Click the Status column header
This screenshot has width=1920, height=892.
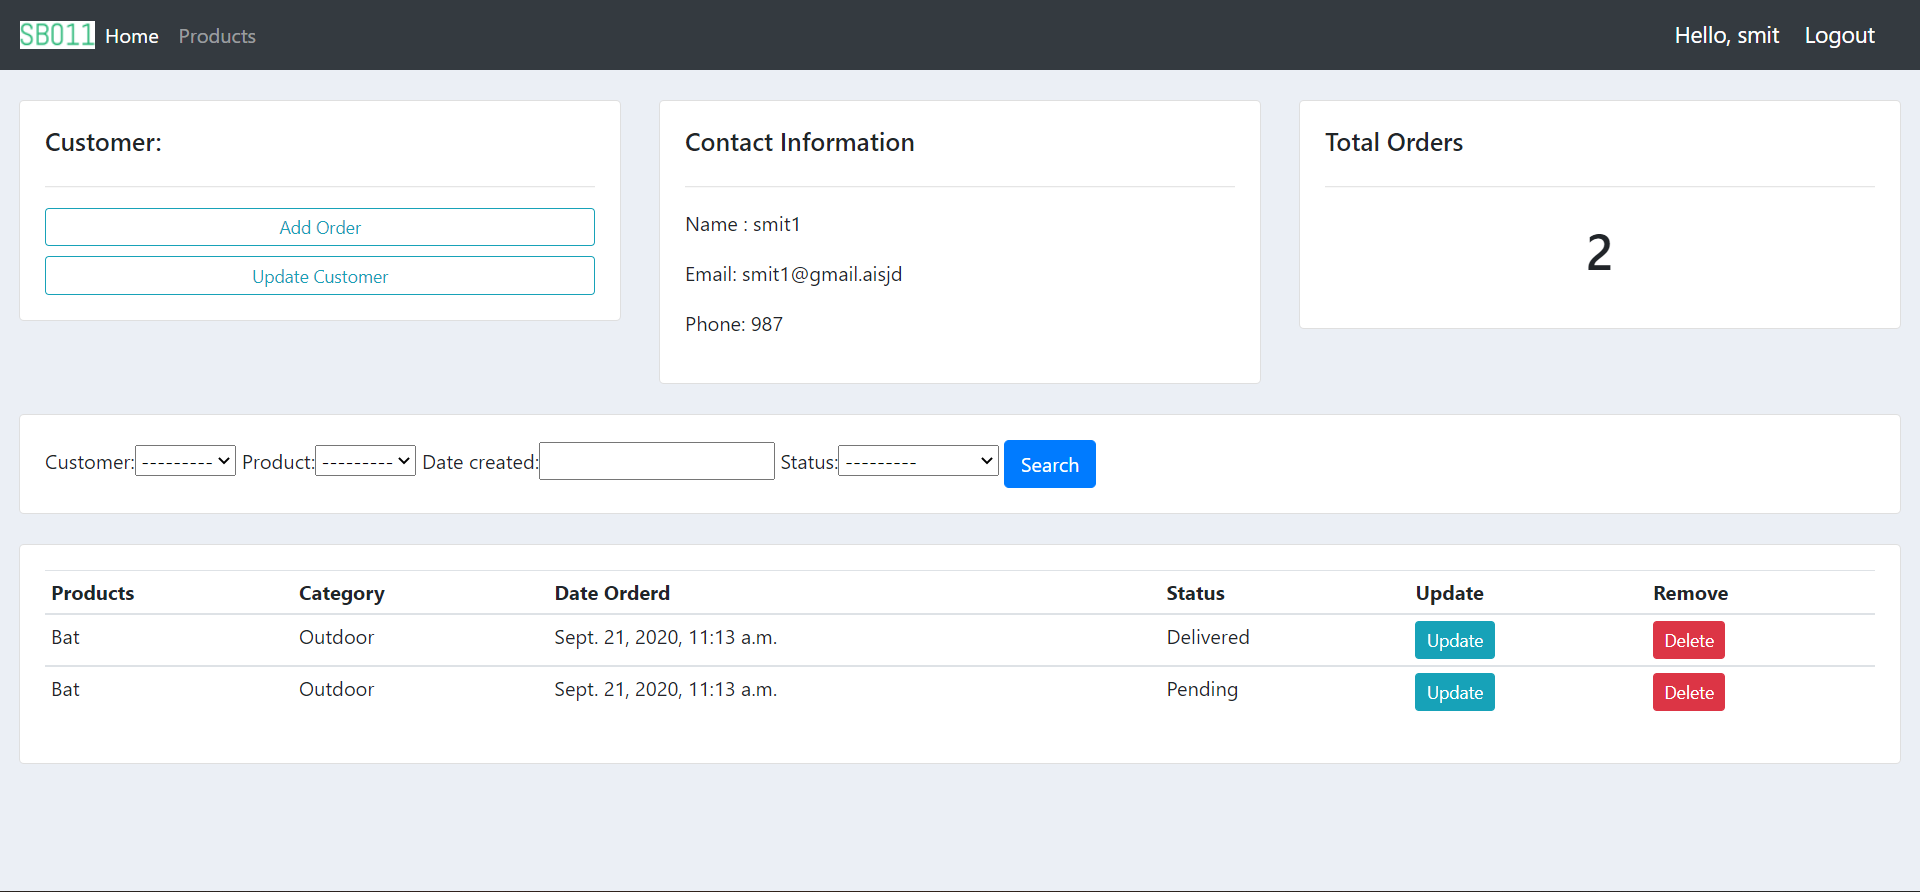click(x=1195, y=593)
